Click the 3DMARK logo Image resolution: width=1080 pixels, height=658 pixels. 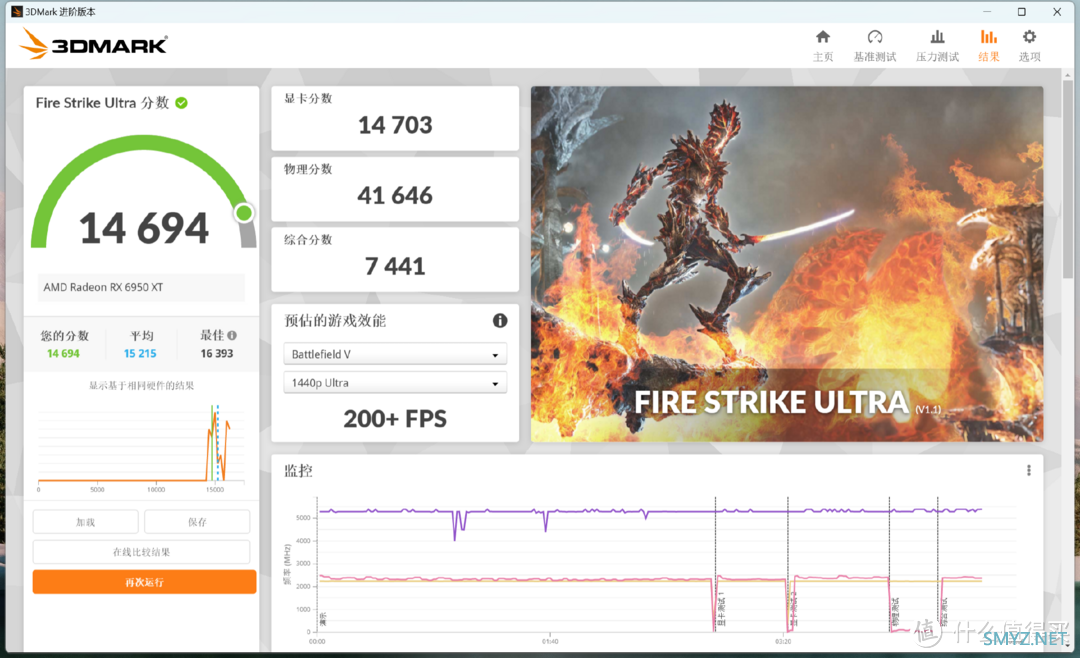tap(94, 44)
